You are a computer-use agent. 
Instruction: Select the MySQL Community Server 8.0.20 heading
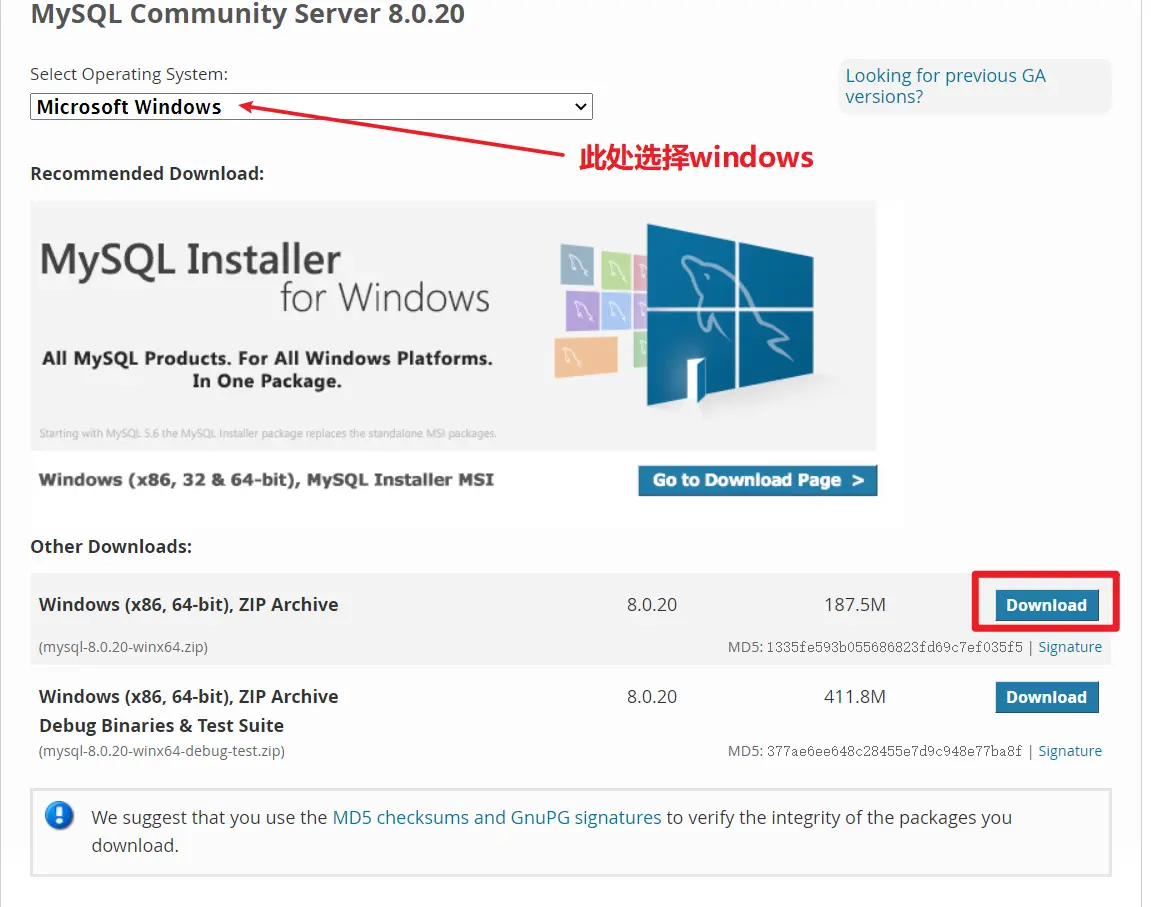tap(247, 14)
